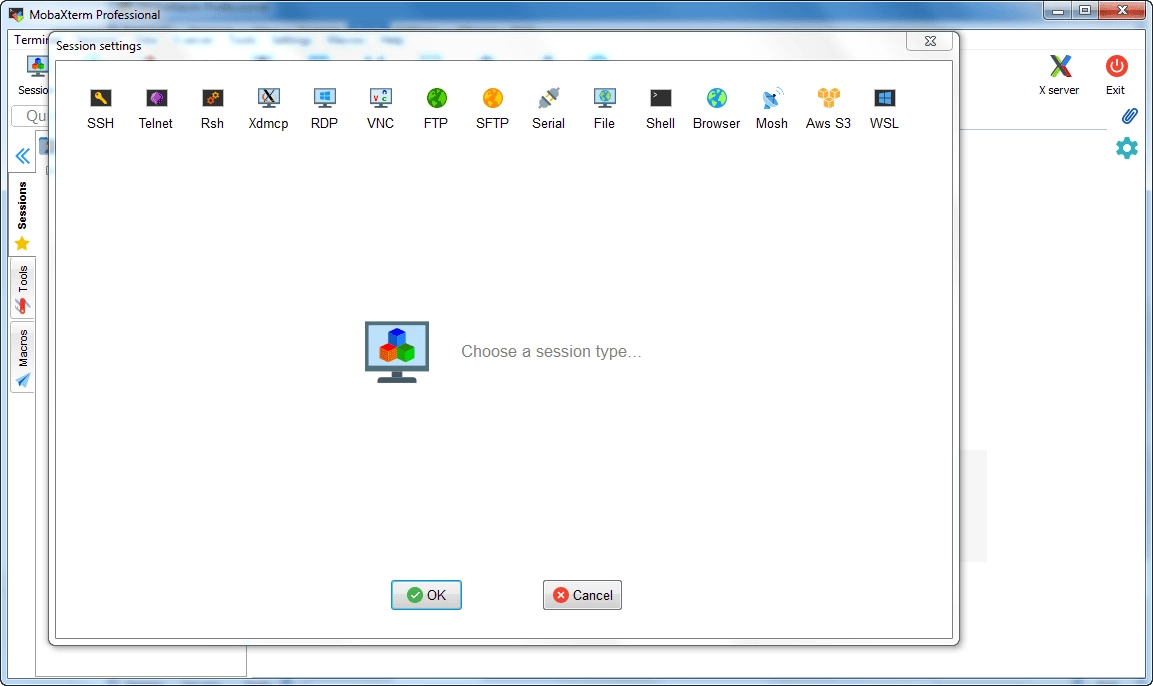
Task: Choose the RDP session icon
Action: 324,109
